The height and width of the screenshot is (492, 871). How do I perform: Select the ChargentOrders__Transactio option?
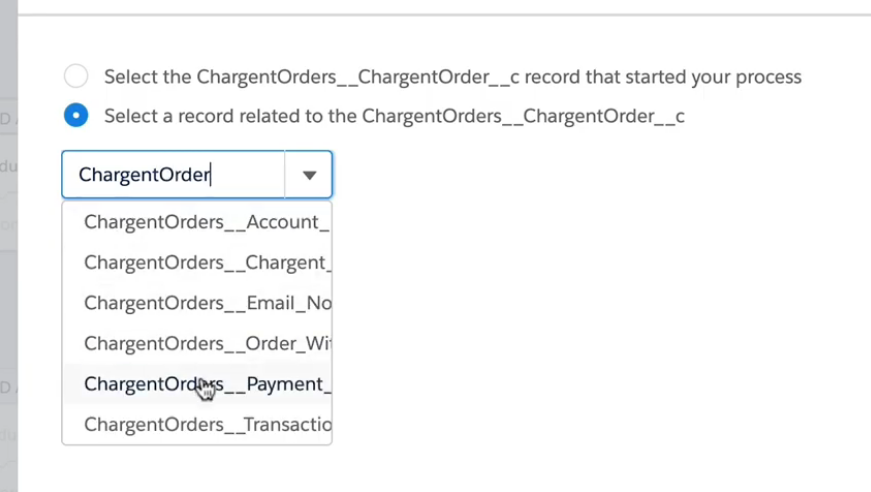206,424
